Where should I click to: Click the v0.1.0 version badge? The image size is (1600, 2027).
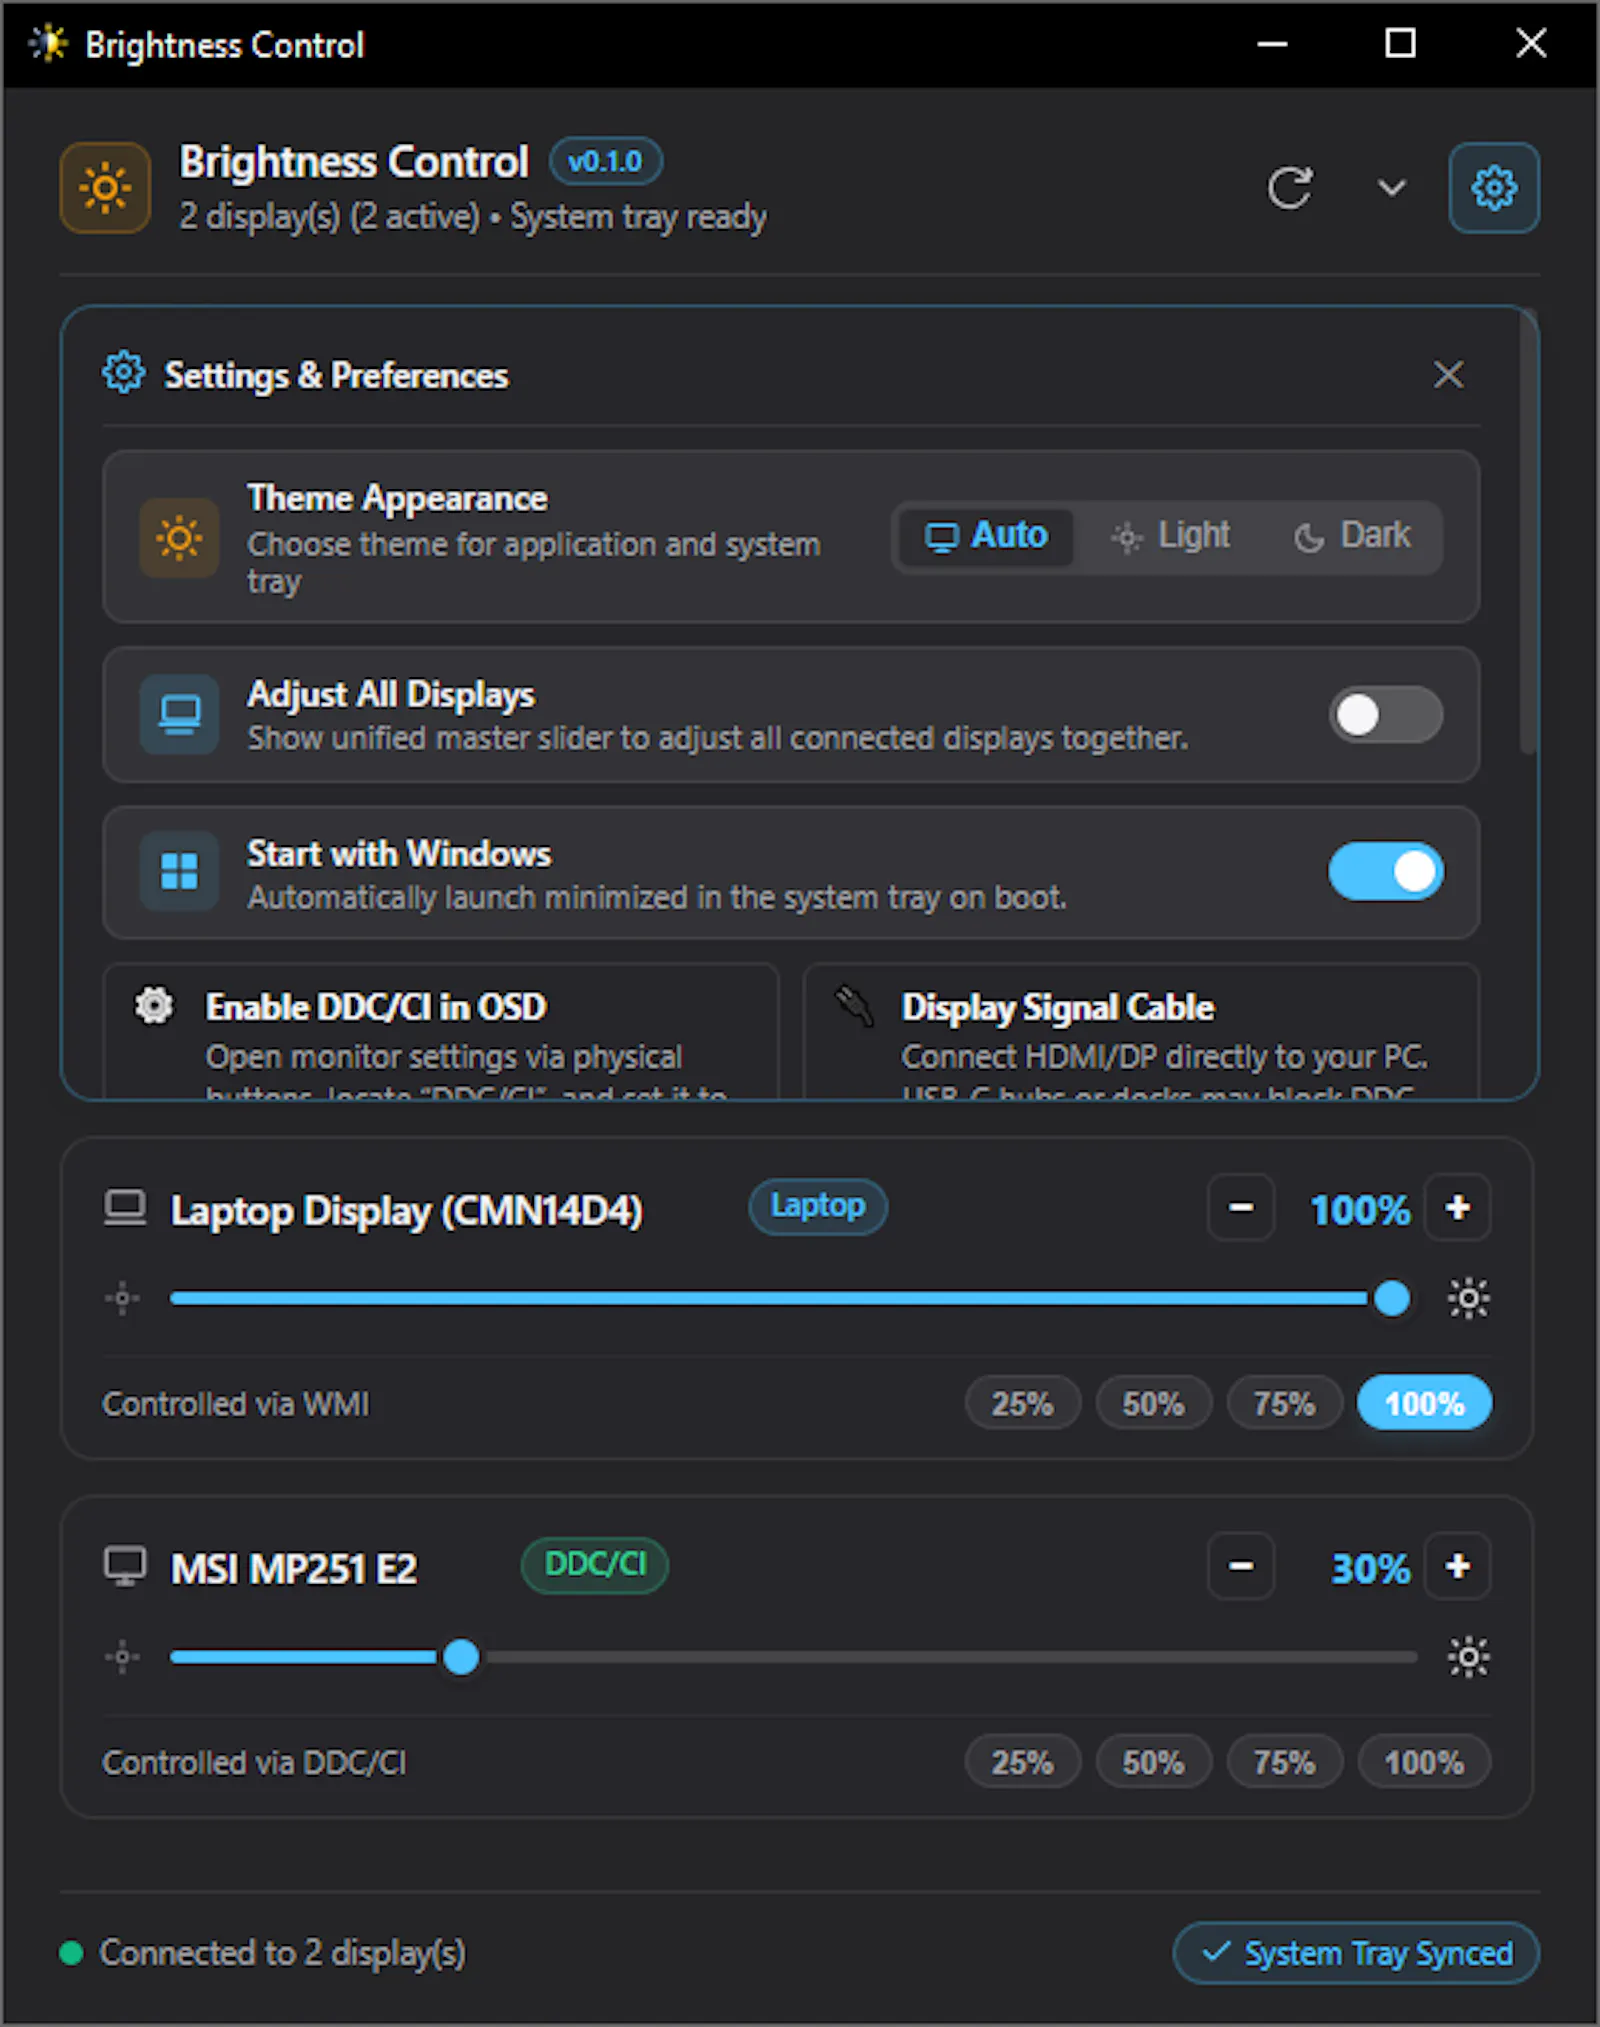606,161
